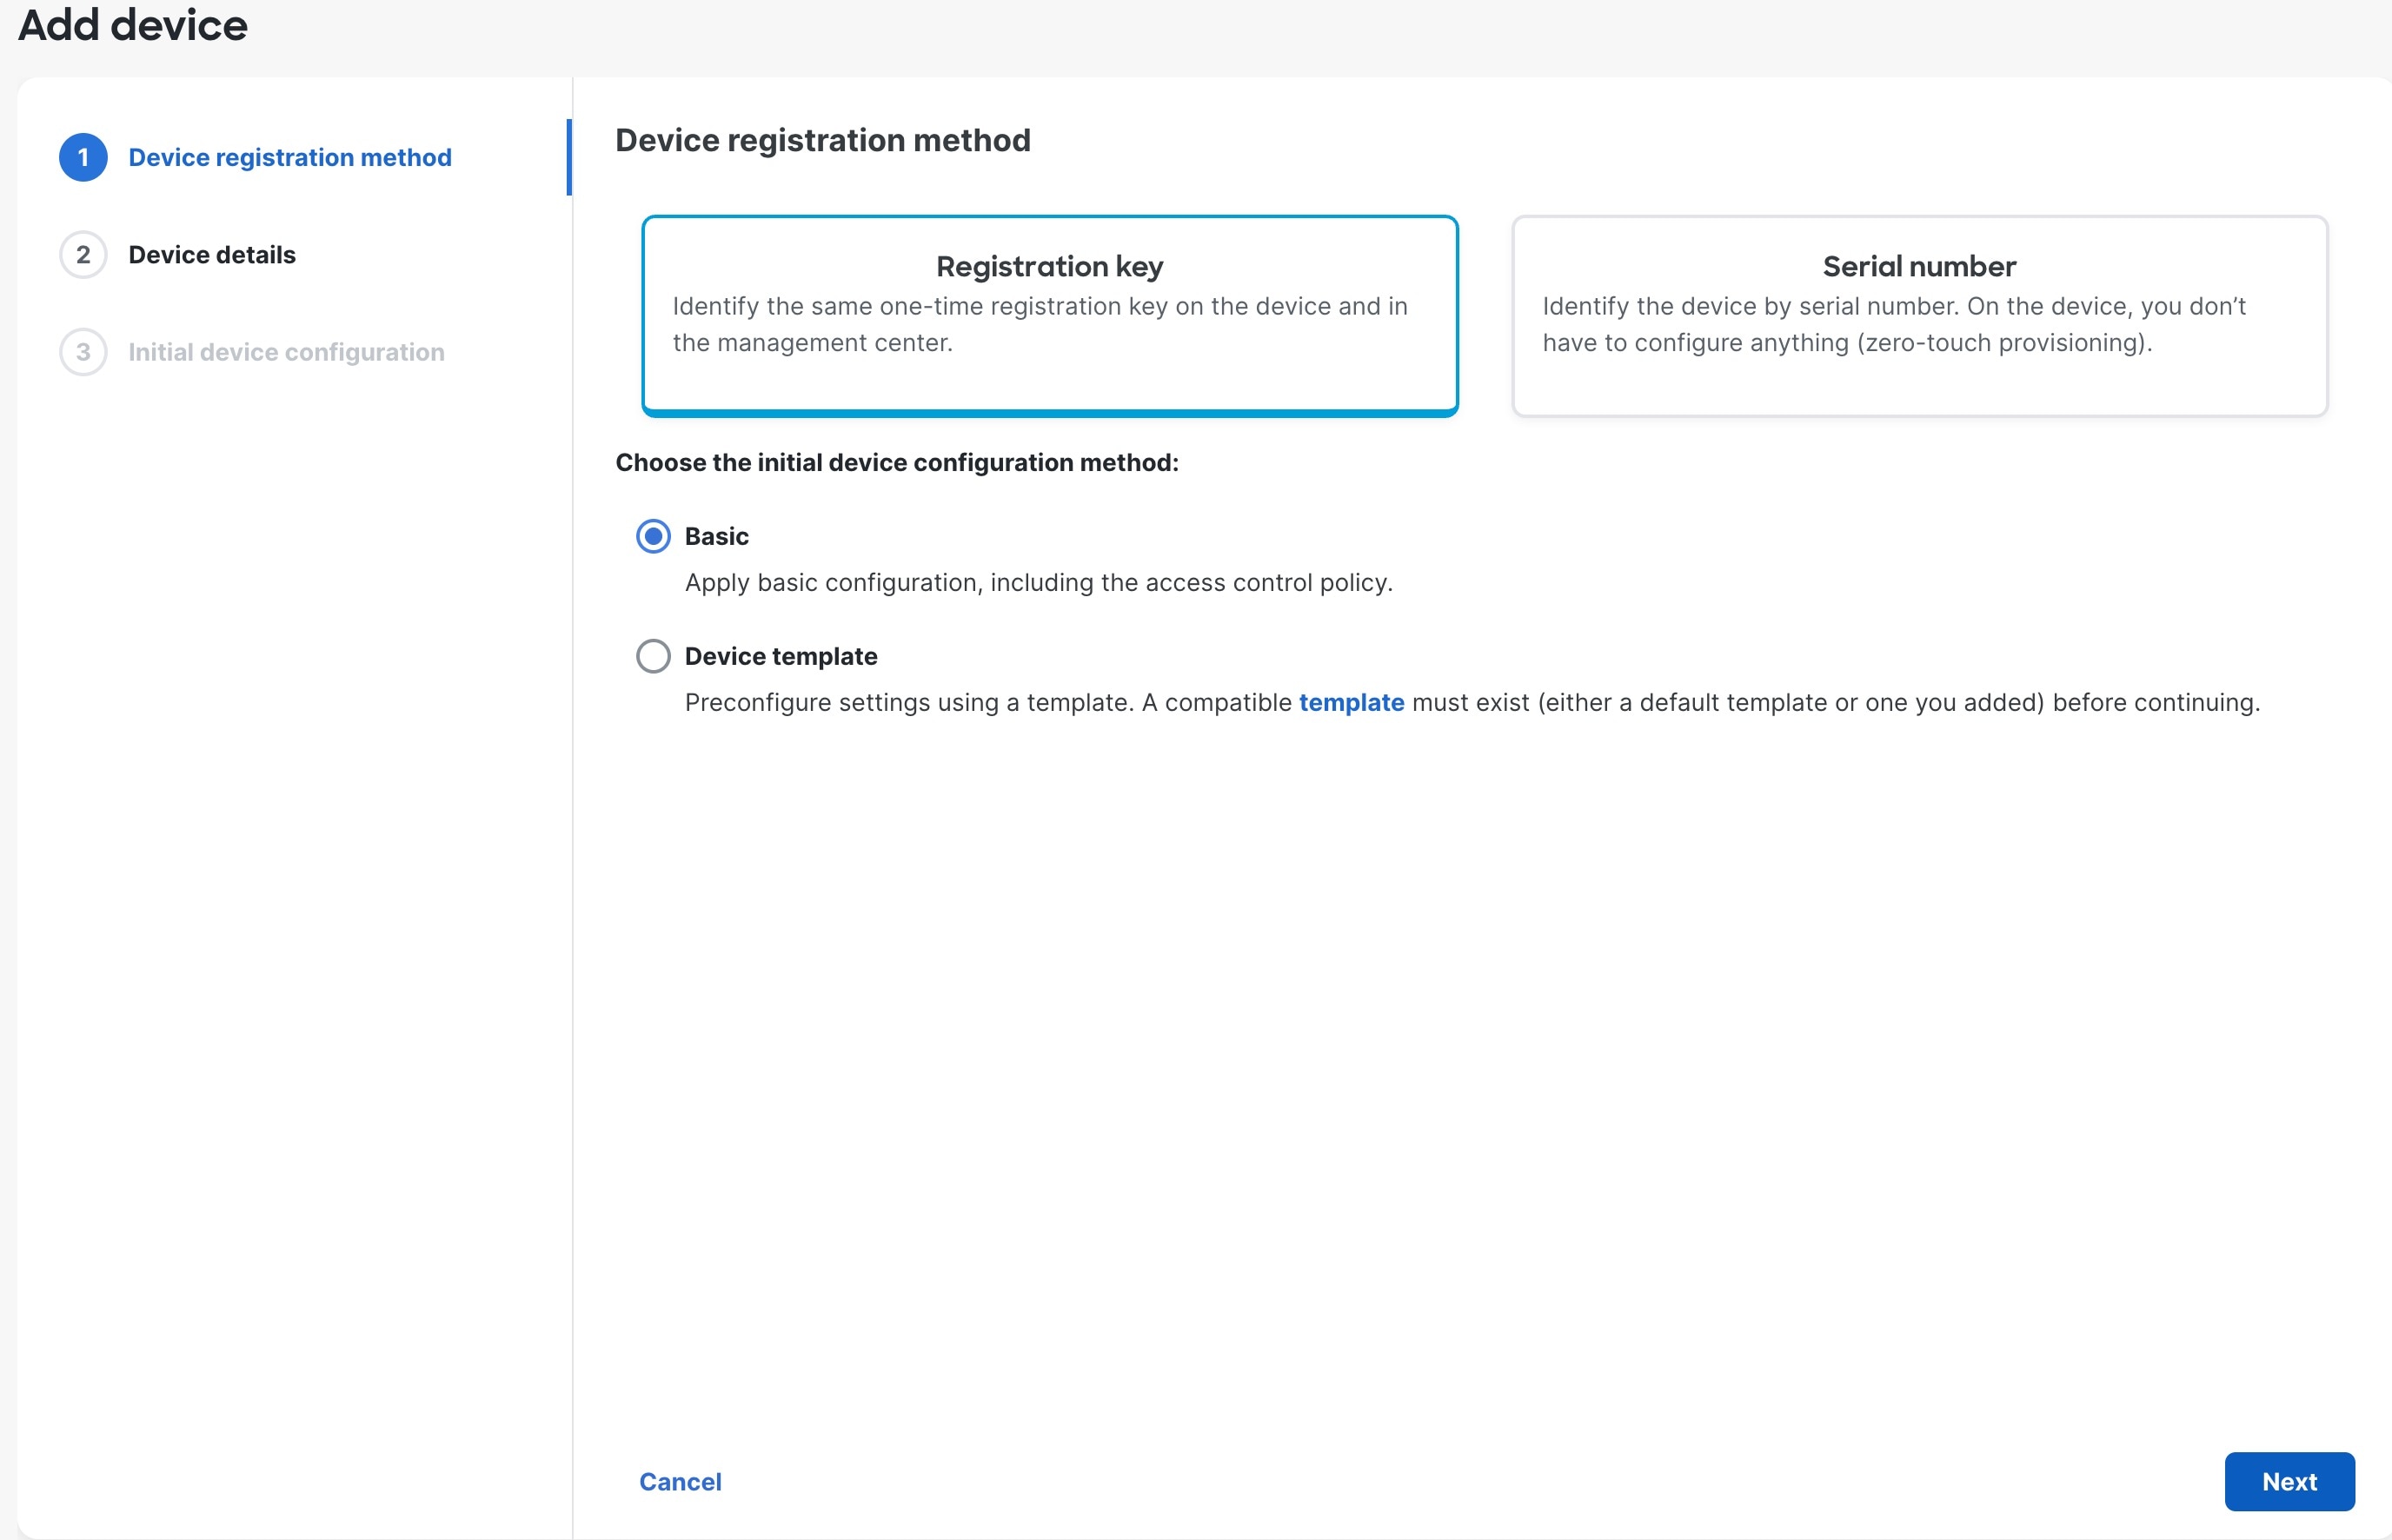Proceed using the Next button
The height and width of the screenshot is (1540, 2392).
[x=2289, y=1481]
